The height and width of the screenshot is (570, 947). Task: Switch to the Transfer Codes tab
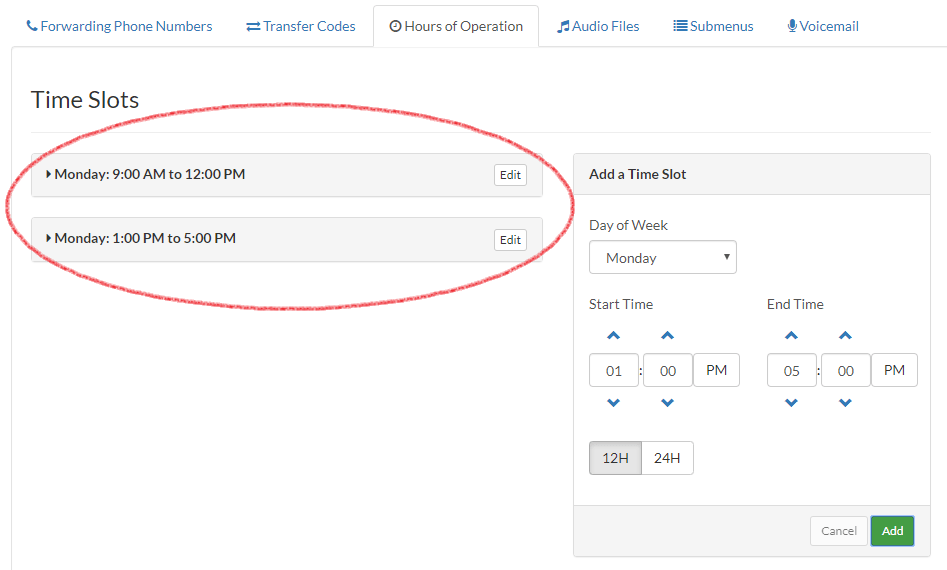(x=301, y=27)
